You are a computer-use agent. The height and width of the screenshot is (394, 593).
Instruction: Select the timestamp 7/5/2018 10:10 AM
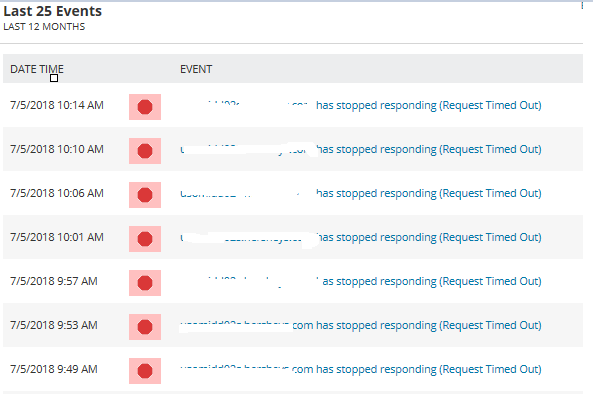57,149
